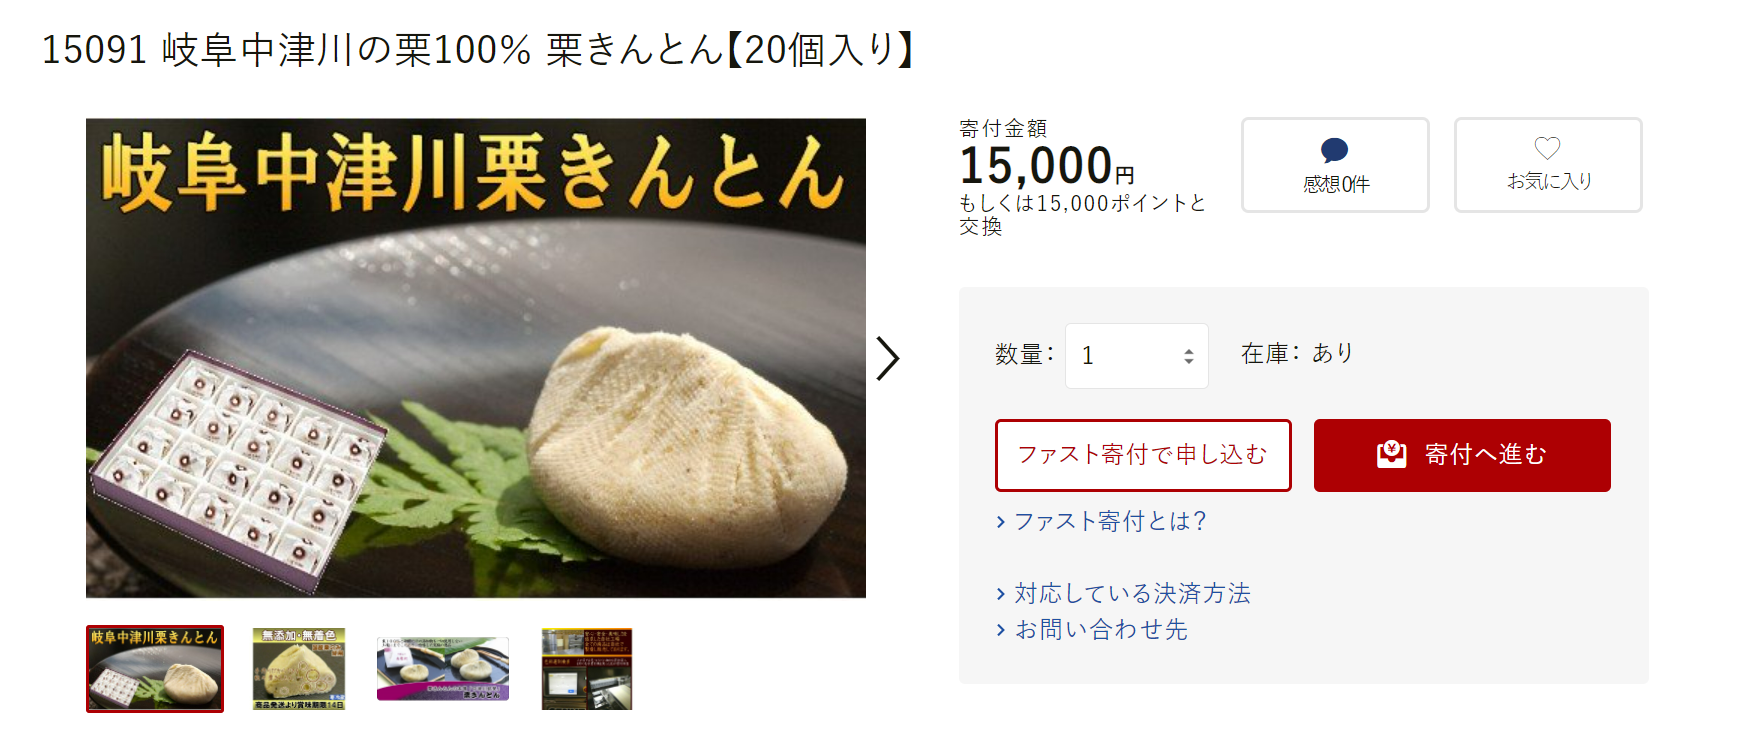The image size is (1737, 741).
Task: Click the product title 栗きんとん【20個入り】
Action: pos(729,49)
